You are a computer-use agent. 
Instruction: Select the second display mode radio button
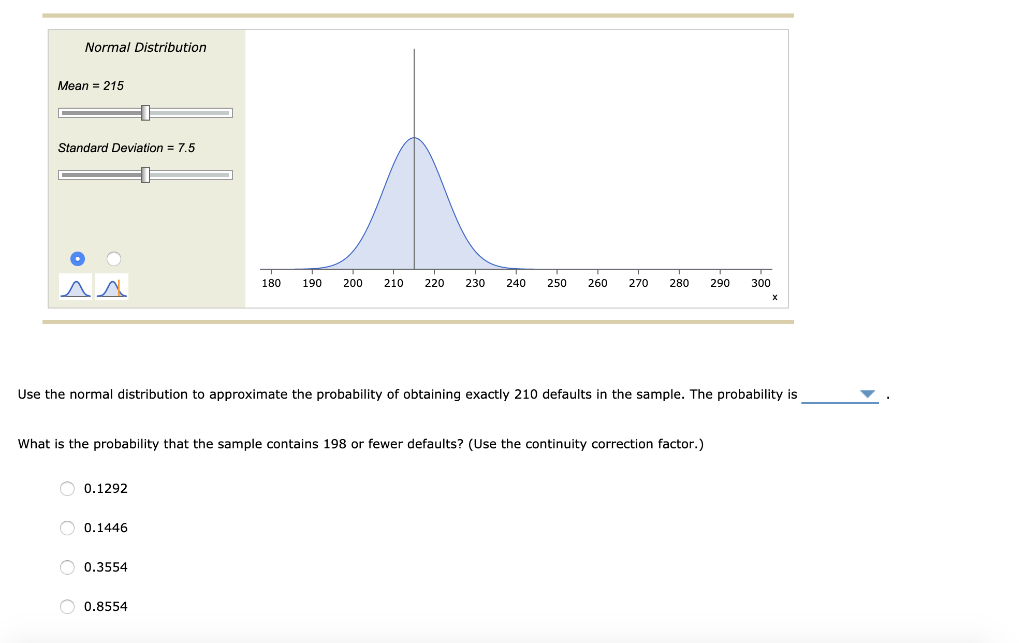(x=113, y=258)
